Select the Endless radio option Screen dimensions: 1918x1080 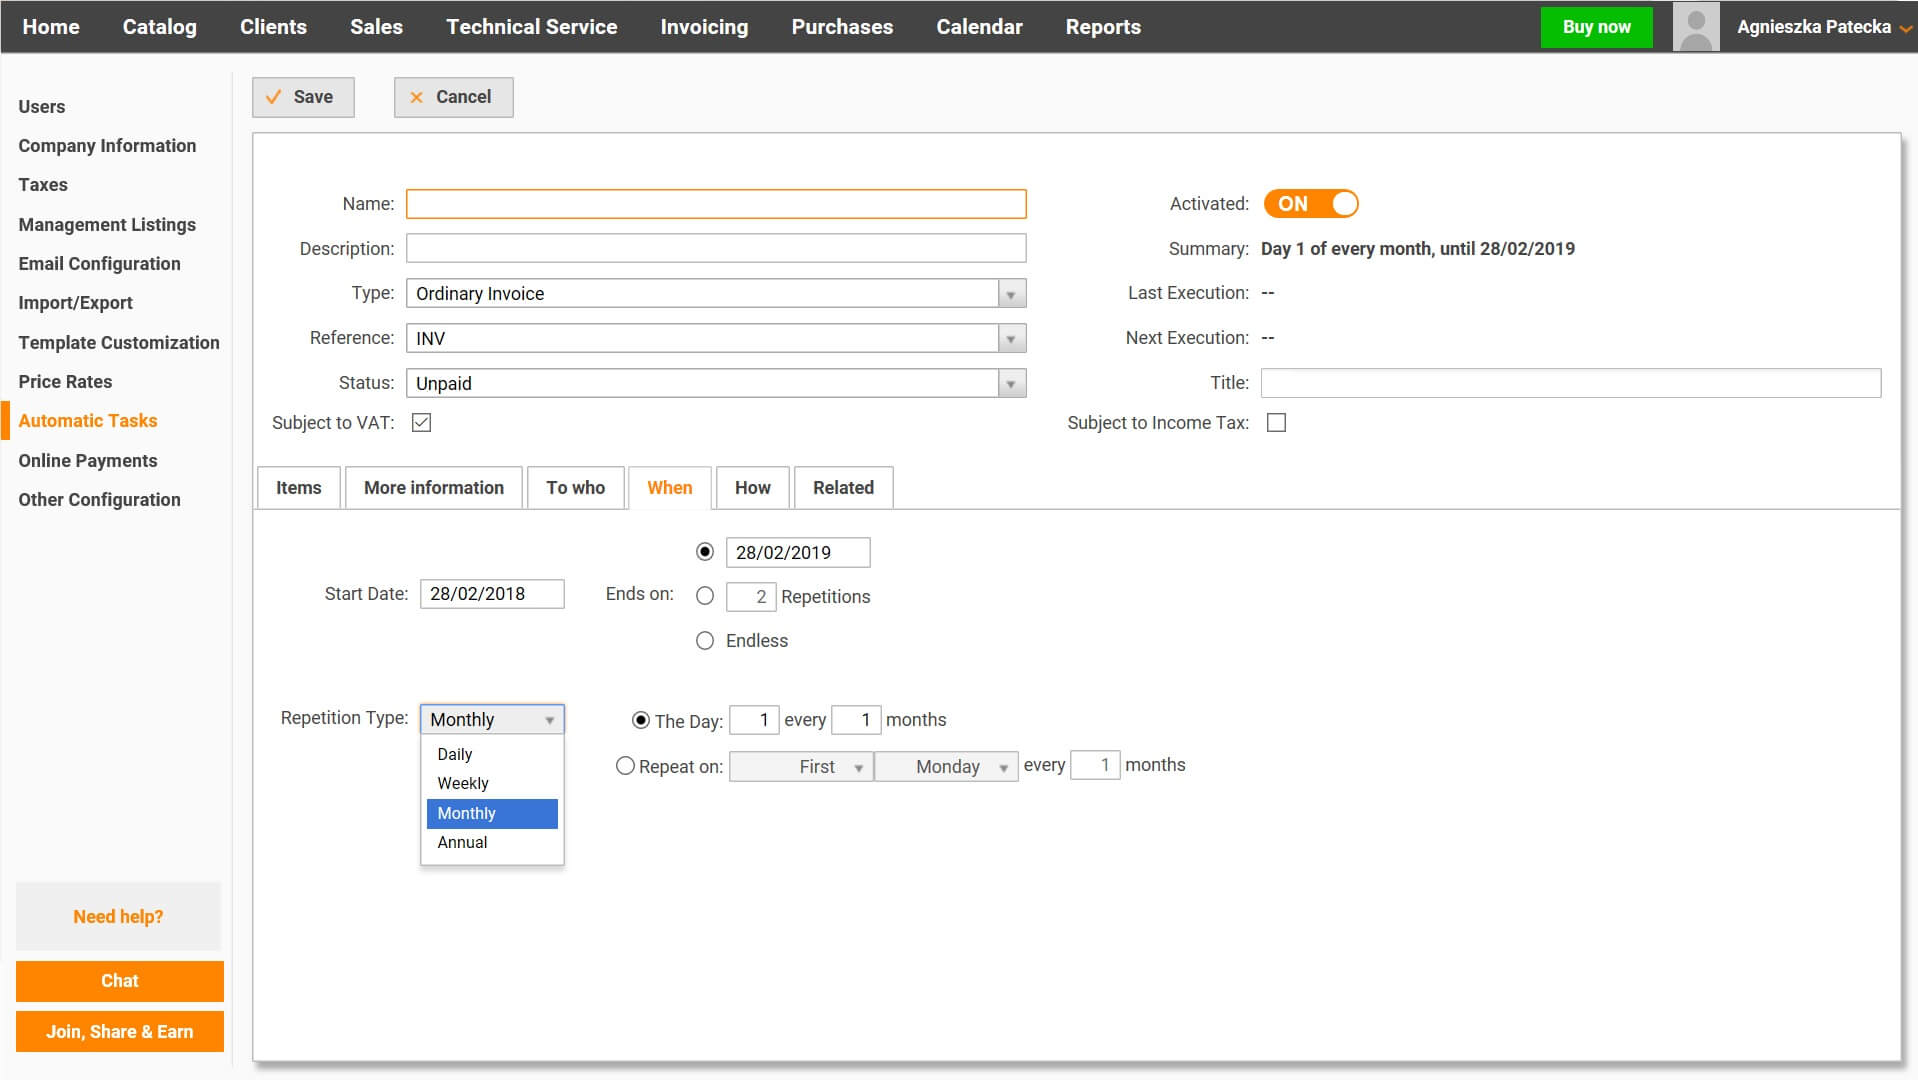point(705,641)
